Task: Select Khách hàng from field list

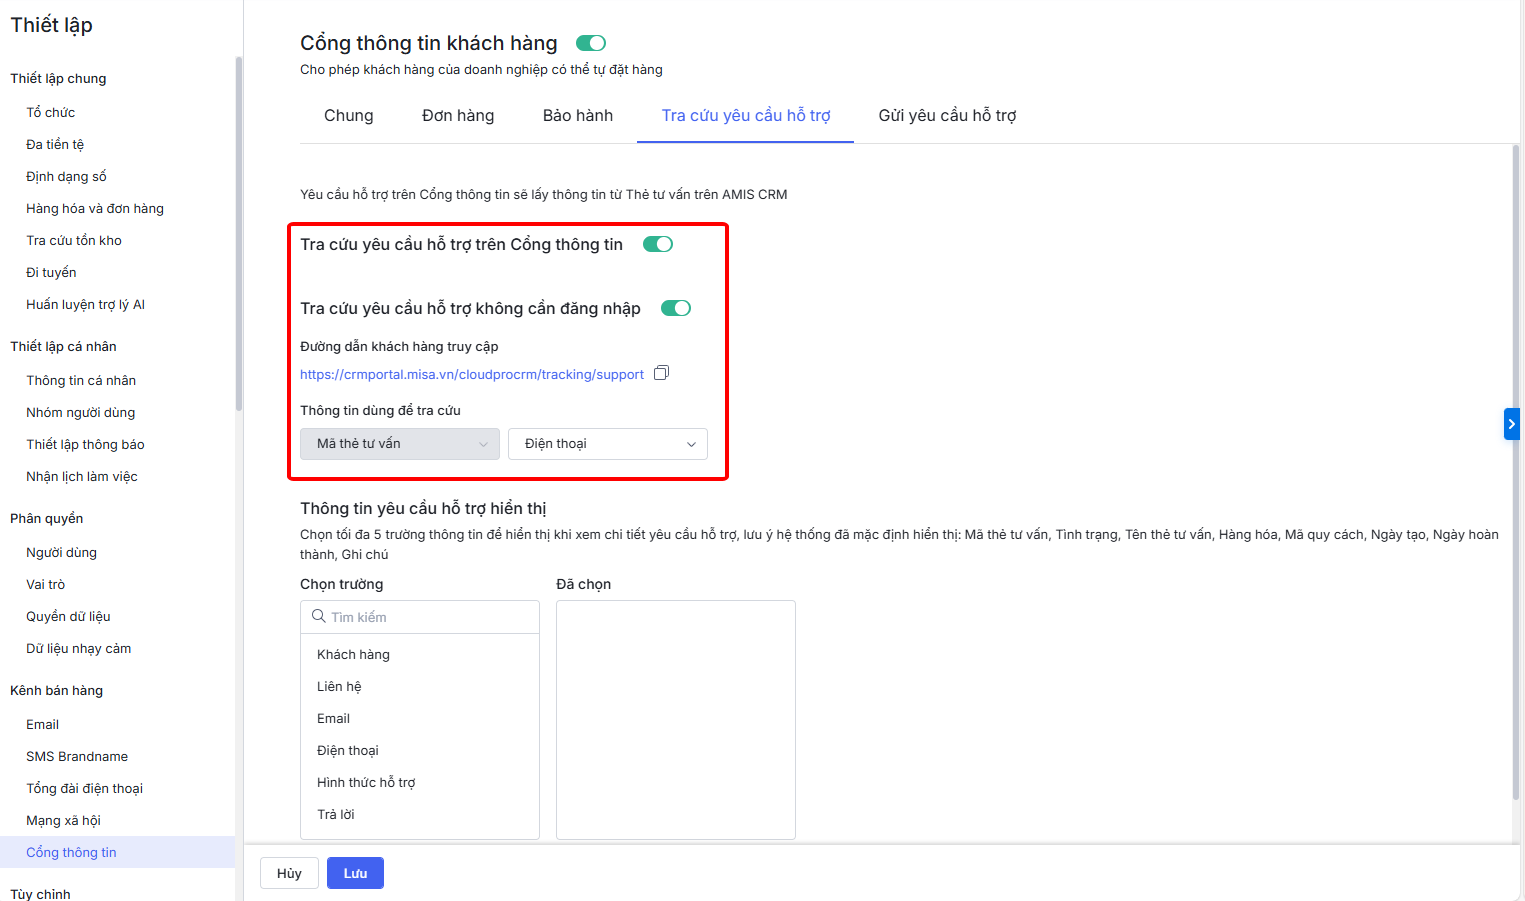Action: click(x=353, y=655)
